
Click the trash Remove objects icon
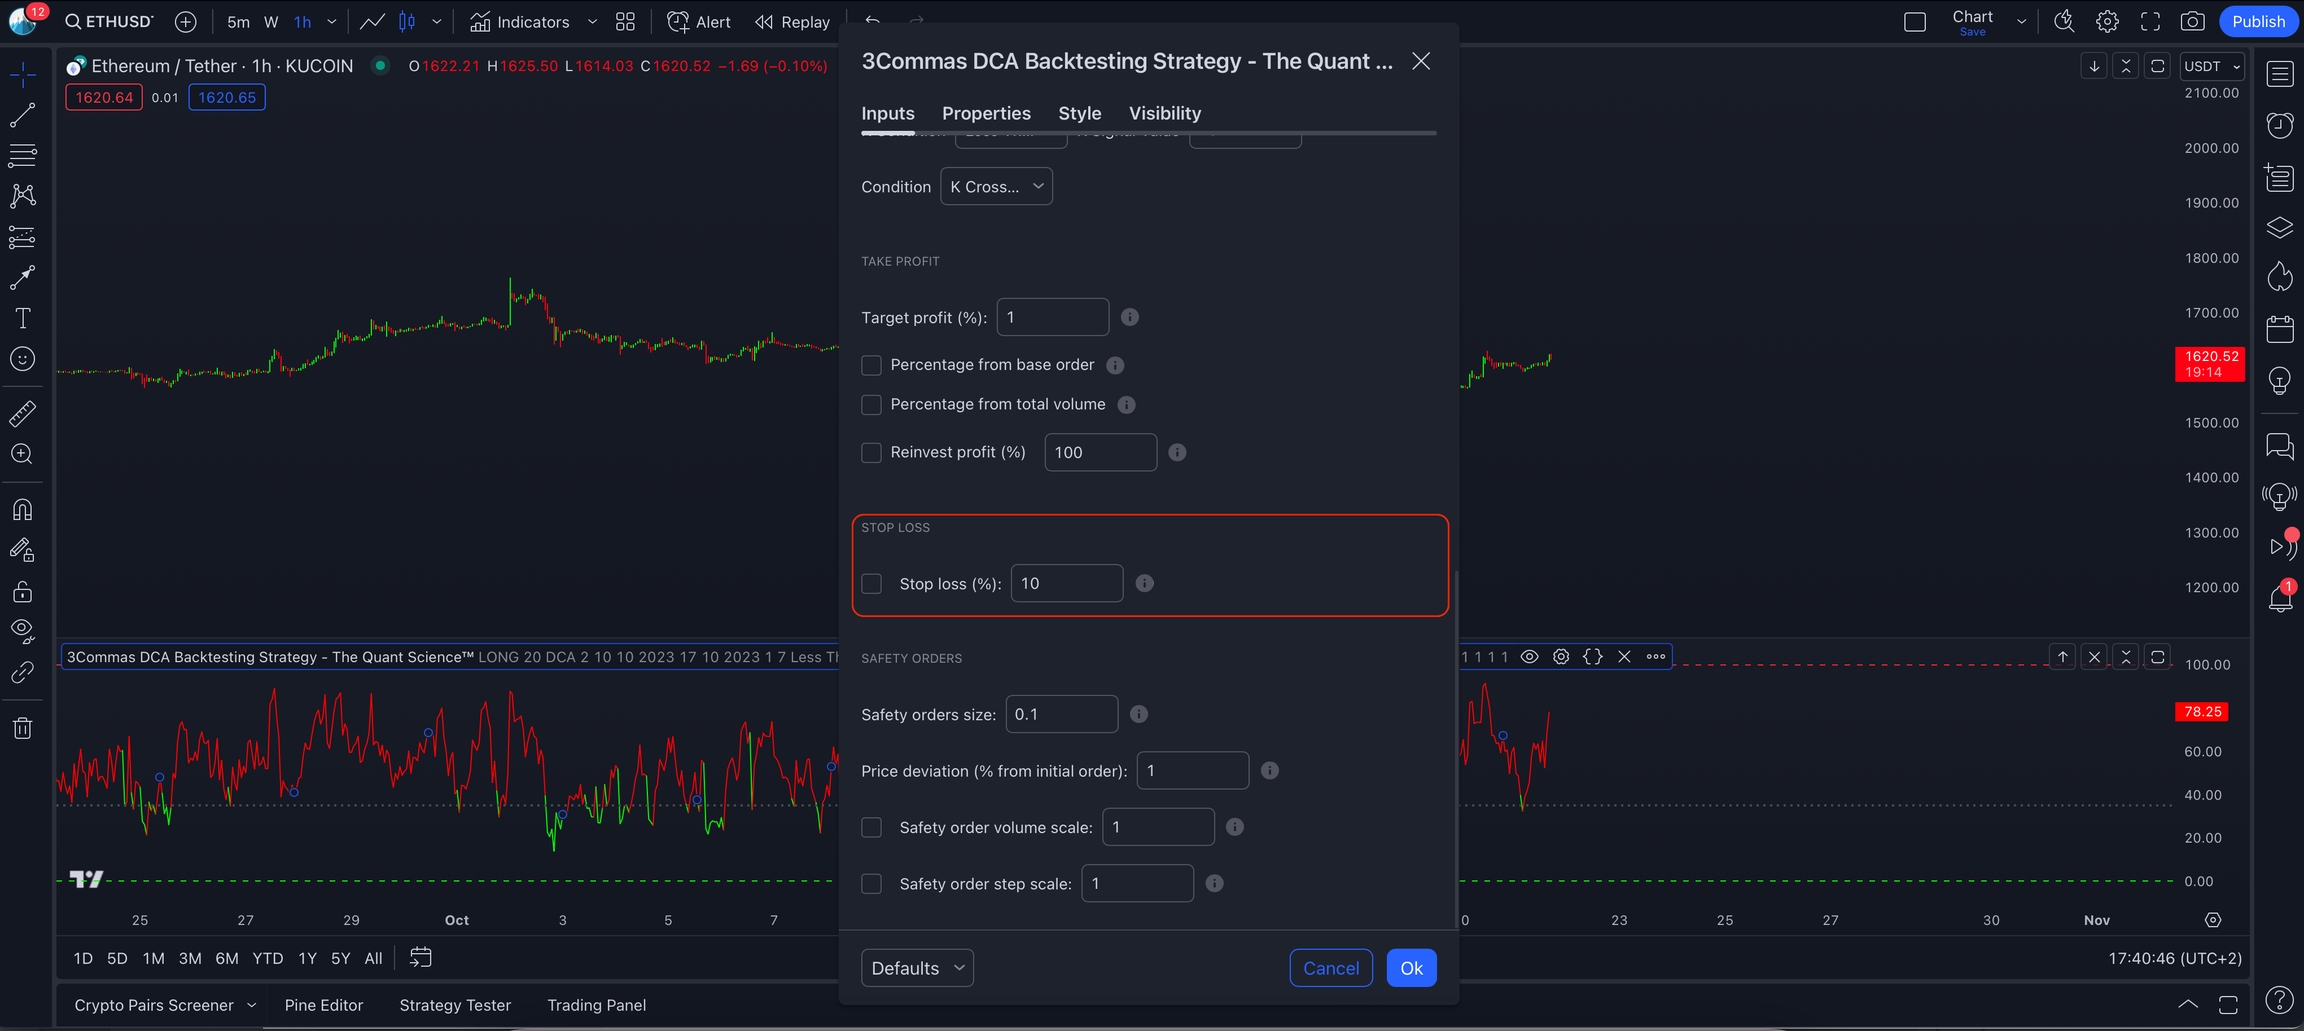click(22, 728)
